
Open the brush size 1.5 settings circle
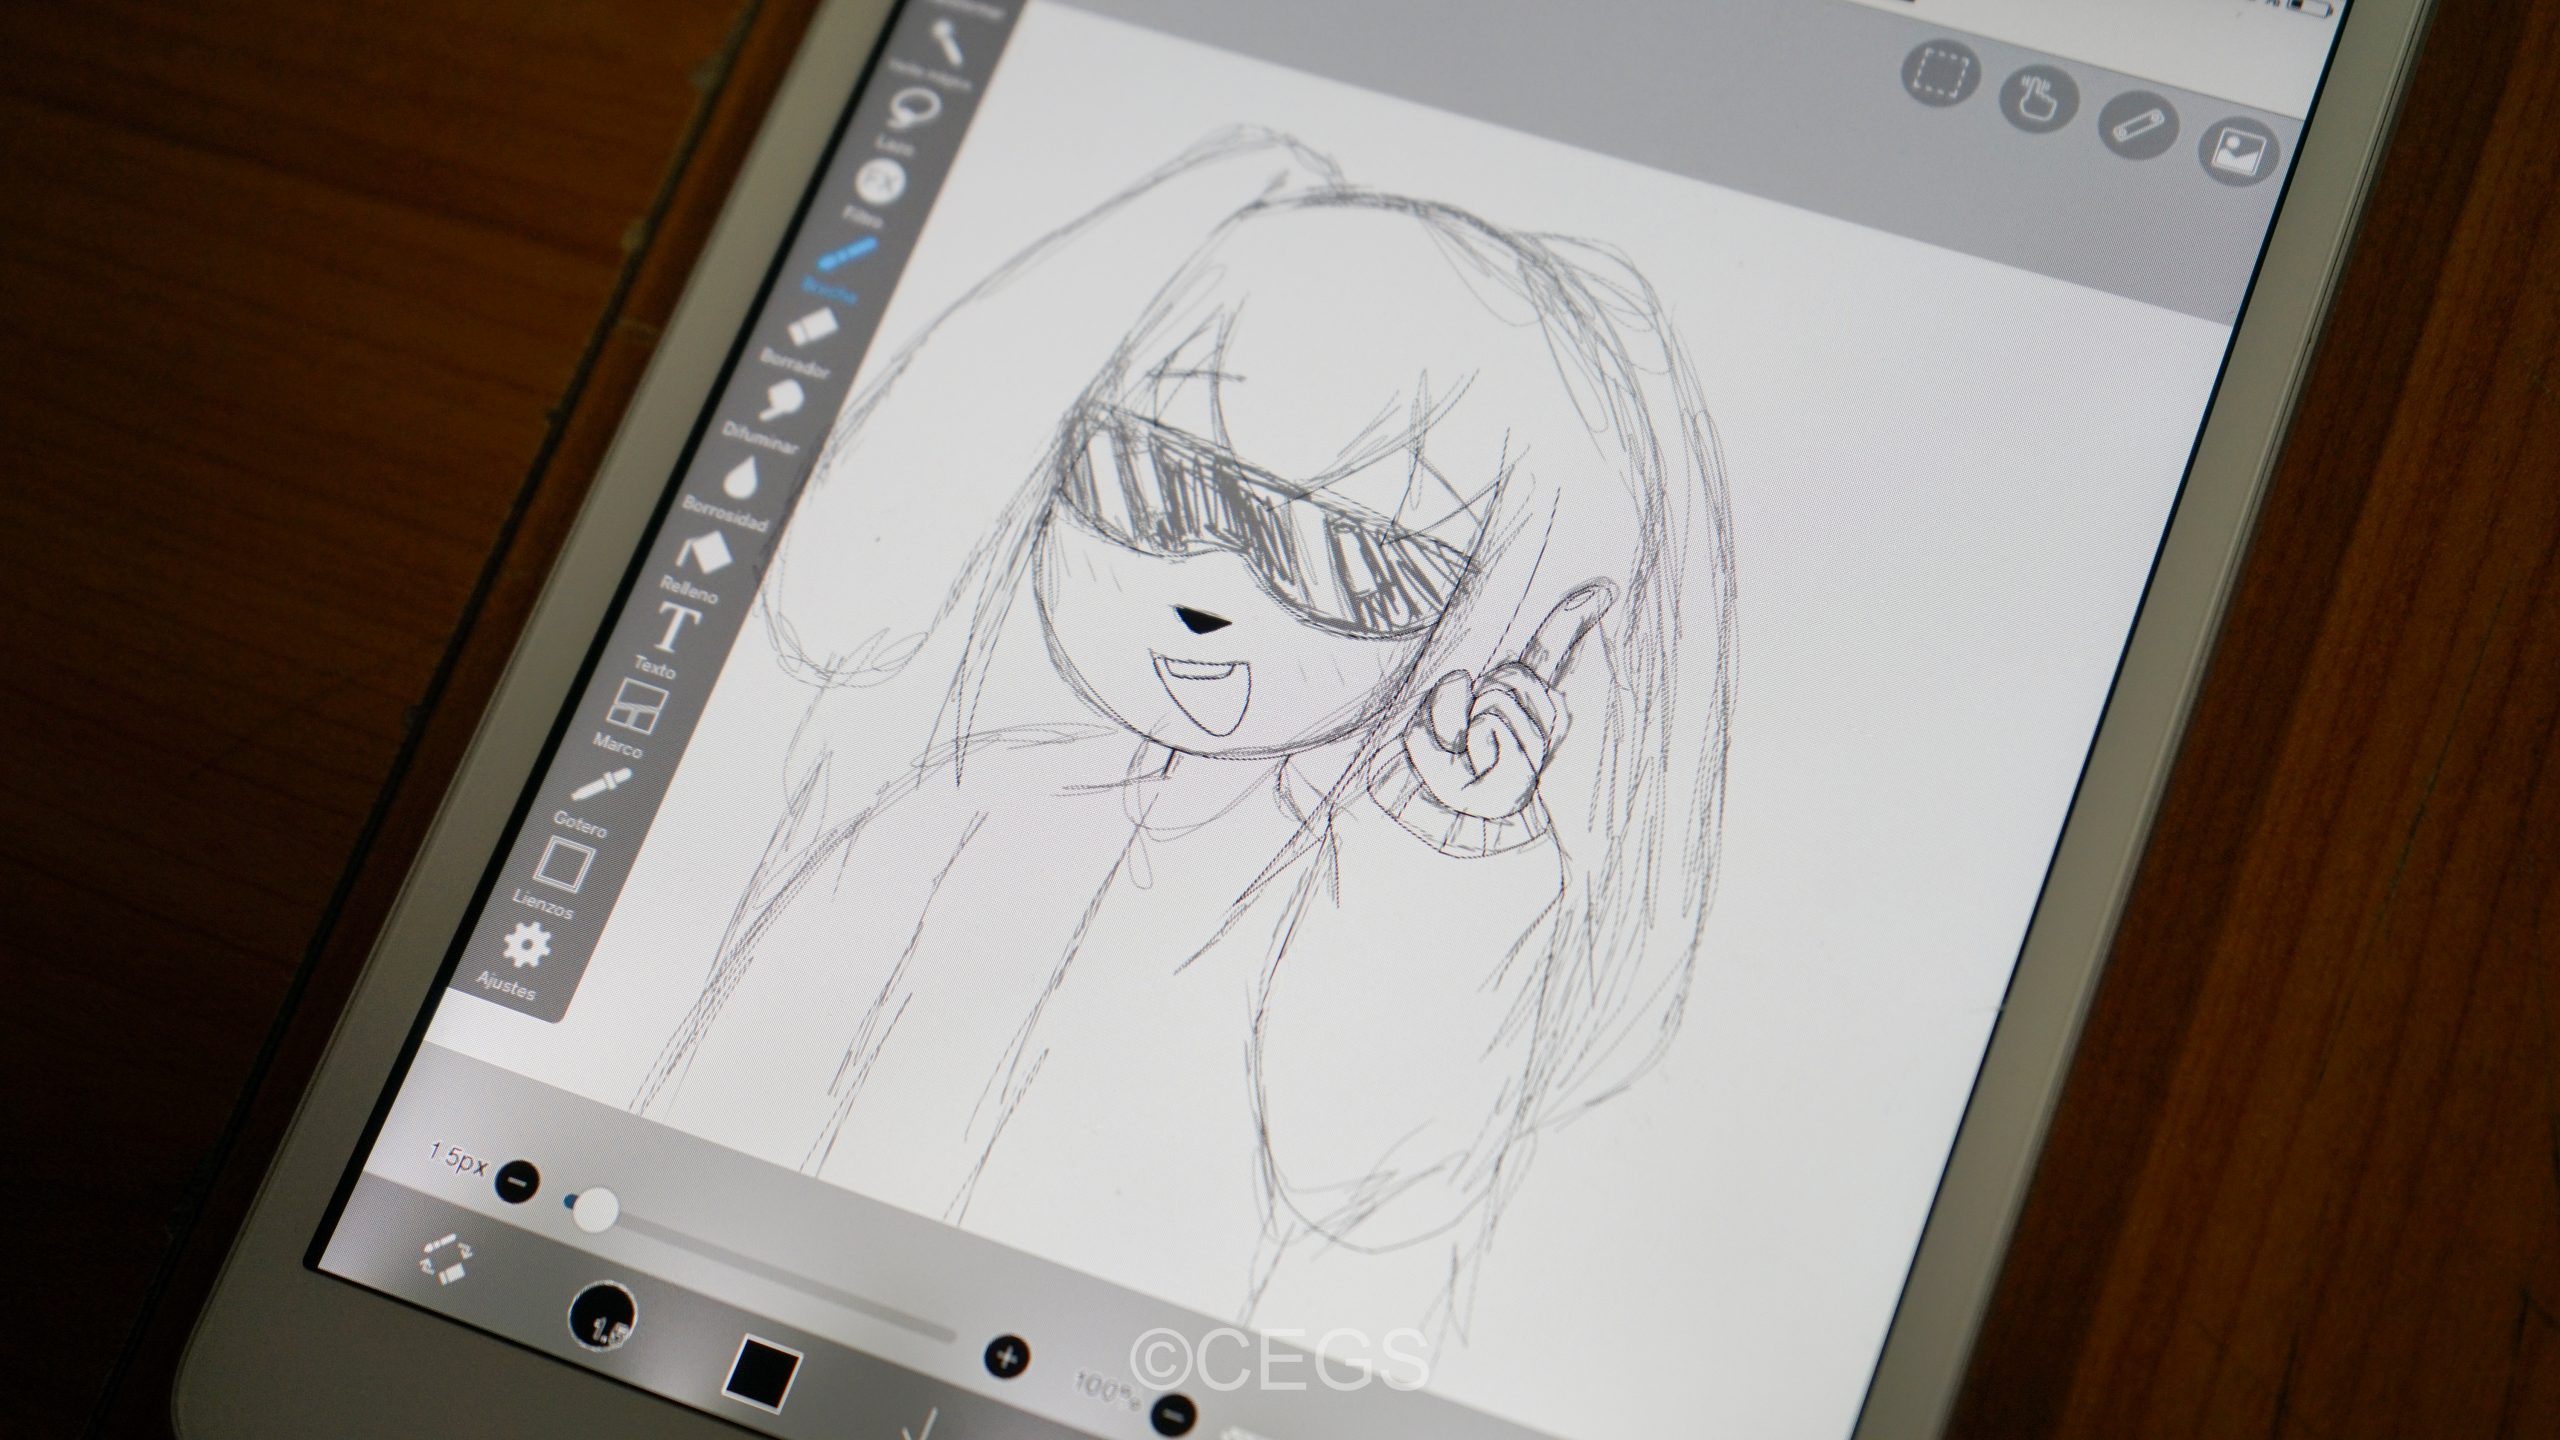point(602,1317)
